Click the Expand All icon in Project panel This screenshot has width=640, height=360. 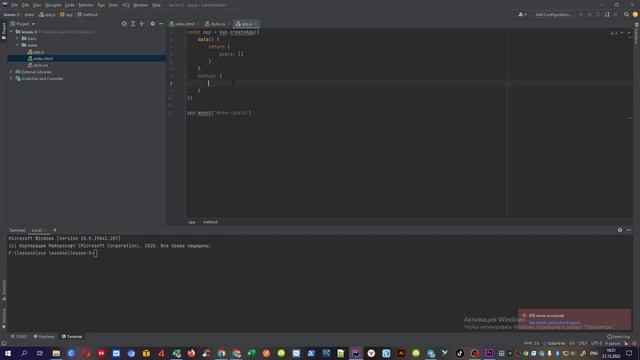pos(133,24)
